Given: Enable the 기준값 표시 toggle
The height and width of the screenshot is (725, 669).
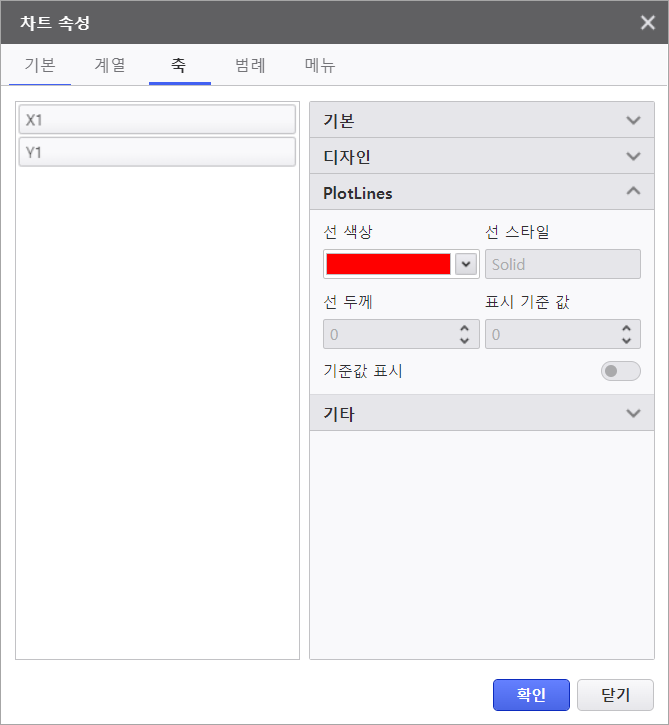Looking at the screenshot, I should point(620,371).
